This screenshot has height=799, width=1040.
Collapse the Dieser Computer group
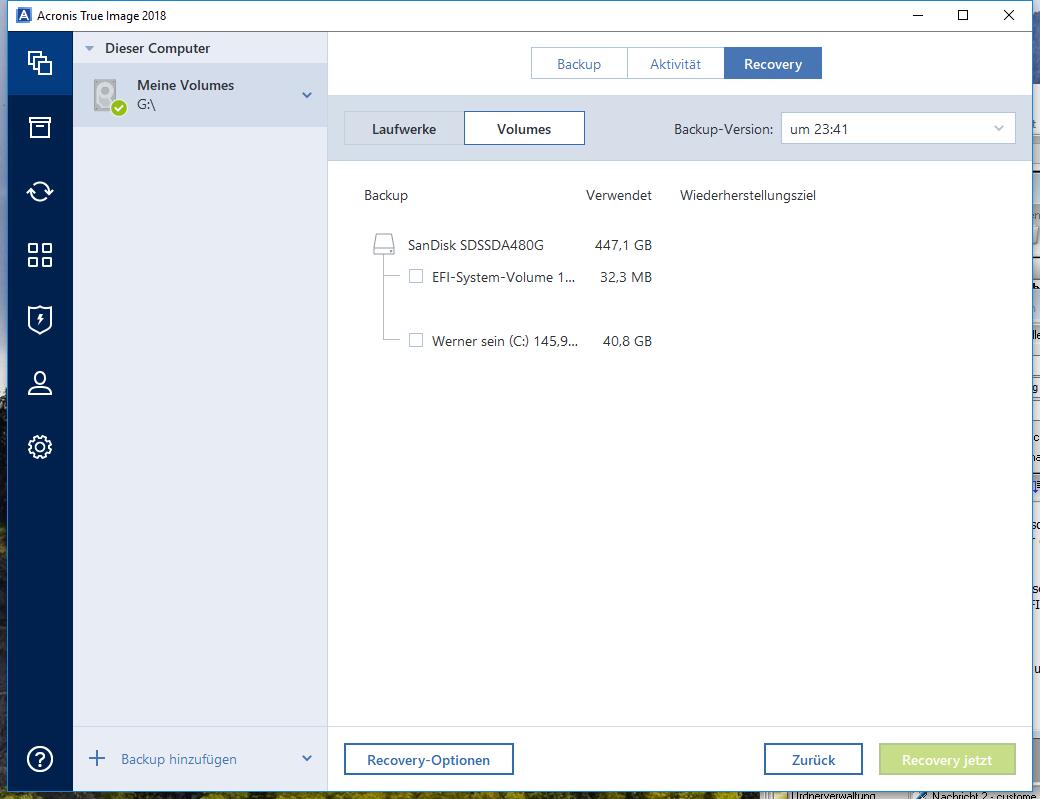[x=90, y=48]
